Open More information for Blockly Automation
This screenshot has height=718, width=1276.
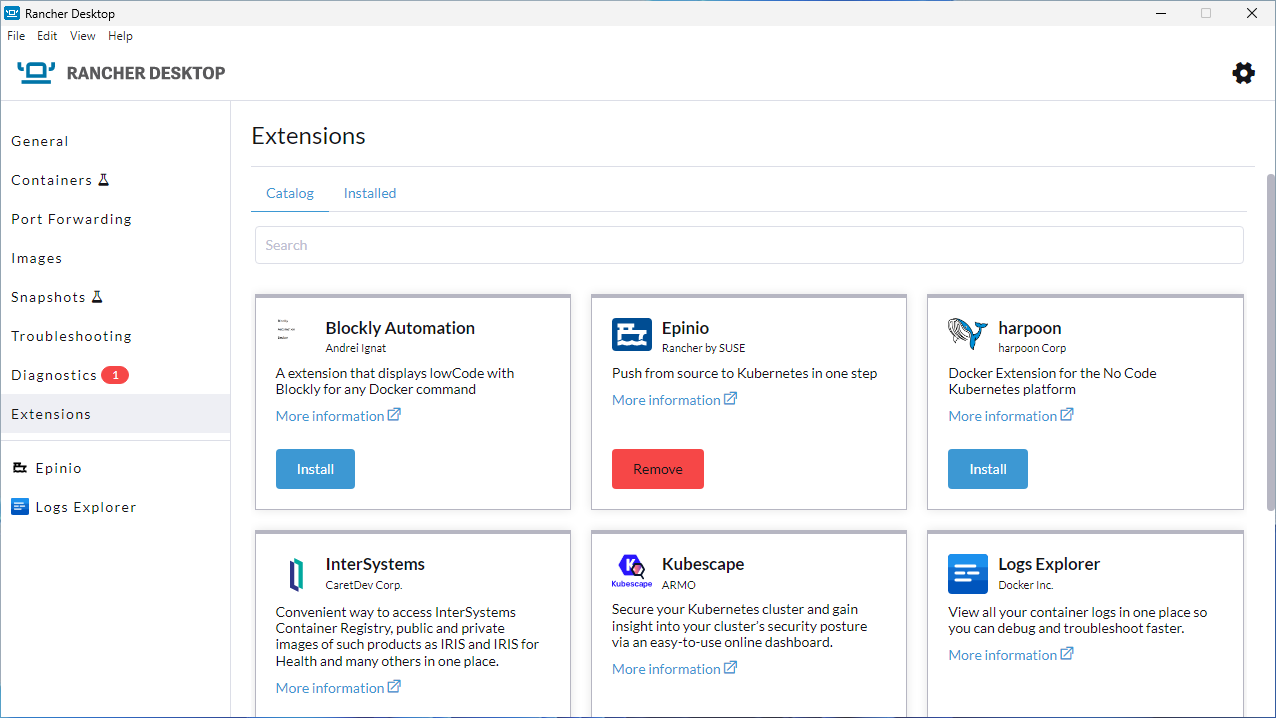(x=330, y=416)
